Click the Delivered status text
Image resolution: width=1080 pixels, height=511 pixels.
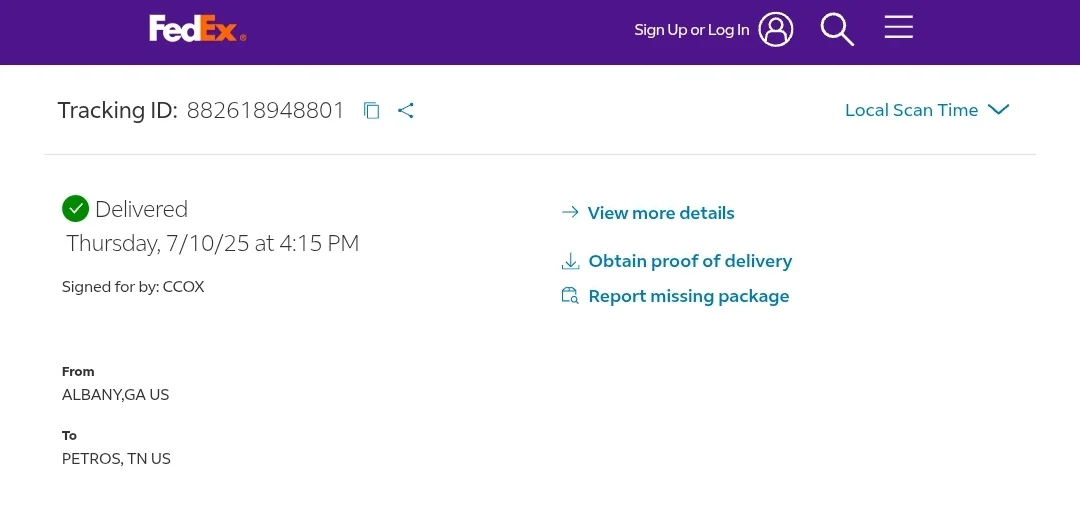pos(141,209)
